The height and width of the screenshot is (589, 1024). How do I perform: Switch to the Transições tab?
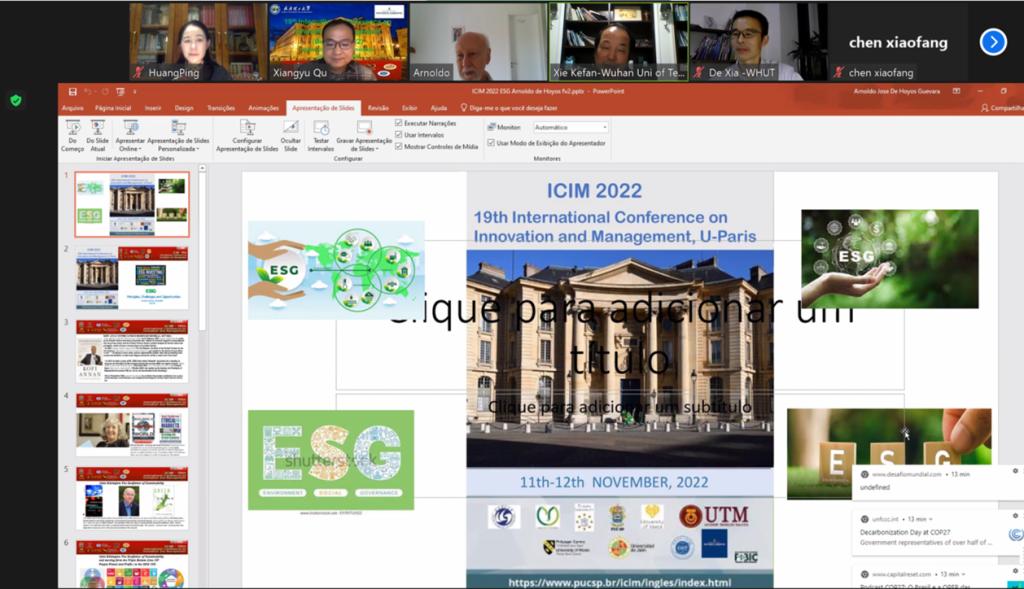coord(220,108)
